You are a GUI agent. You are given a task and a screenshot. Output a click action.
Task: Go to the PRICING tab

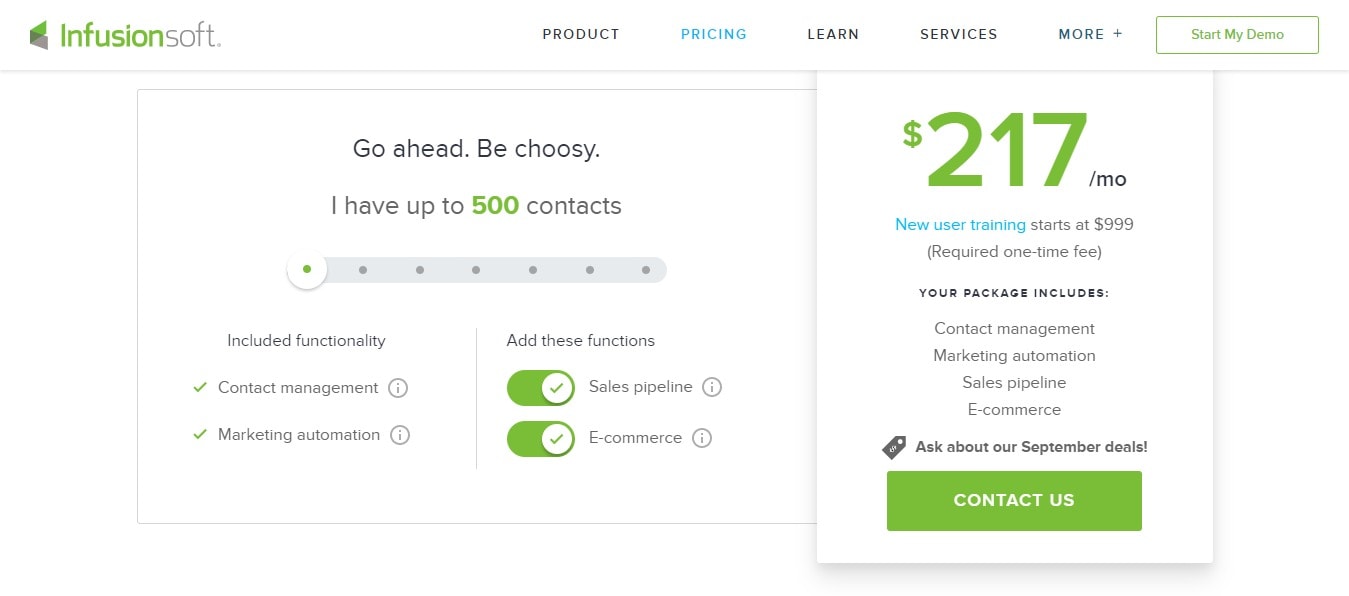(714, 34)
